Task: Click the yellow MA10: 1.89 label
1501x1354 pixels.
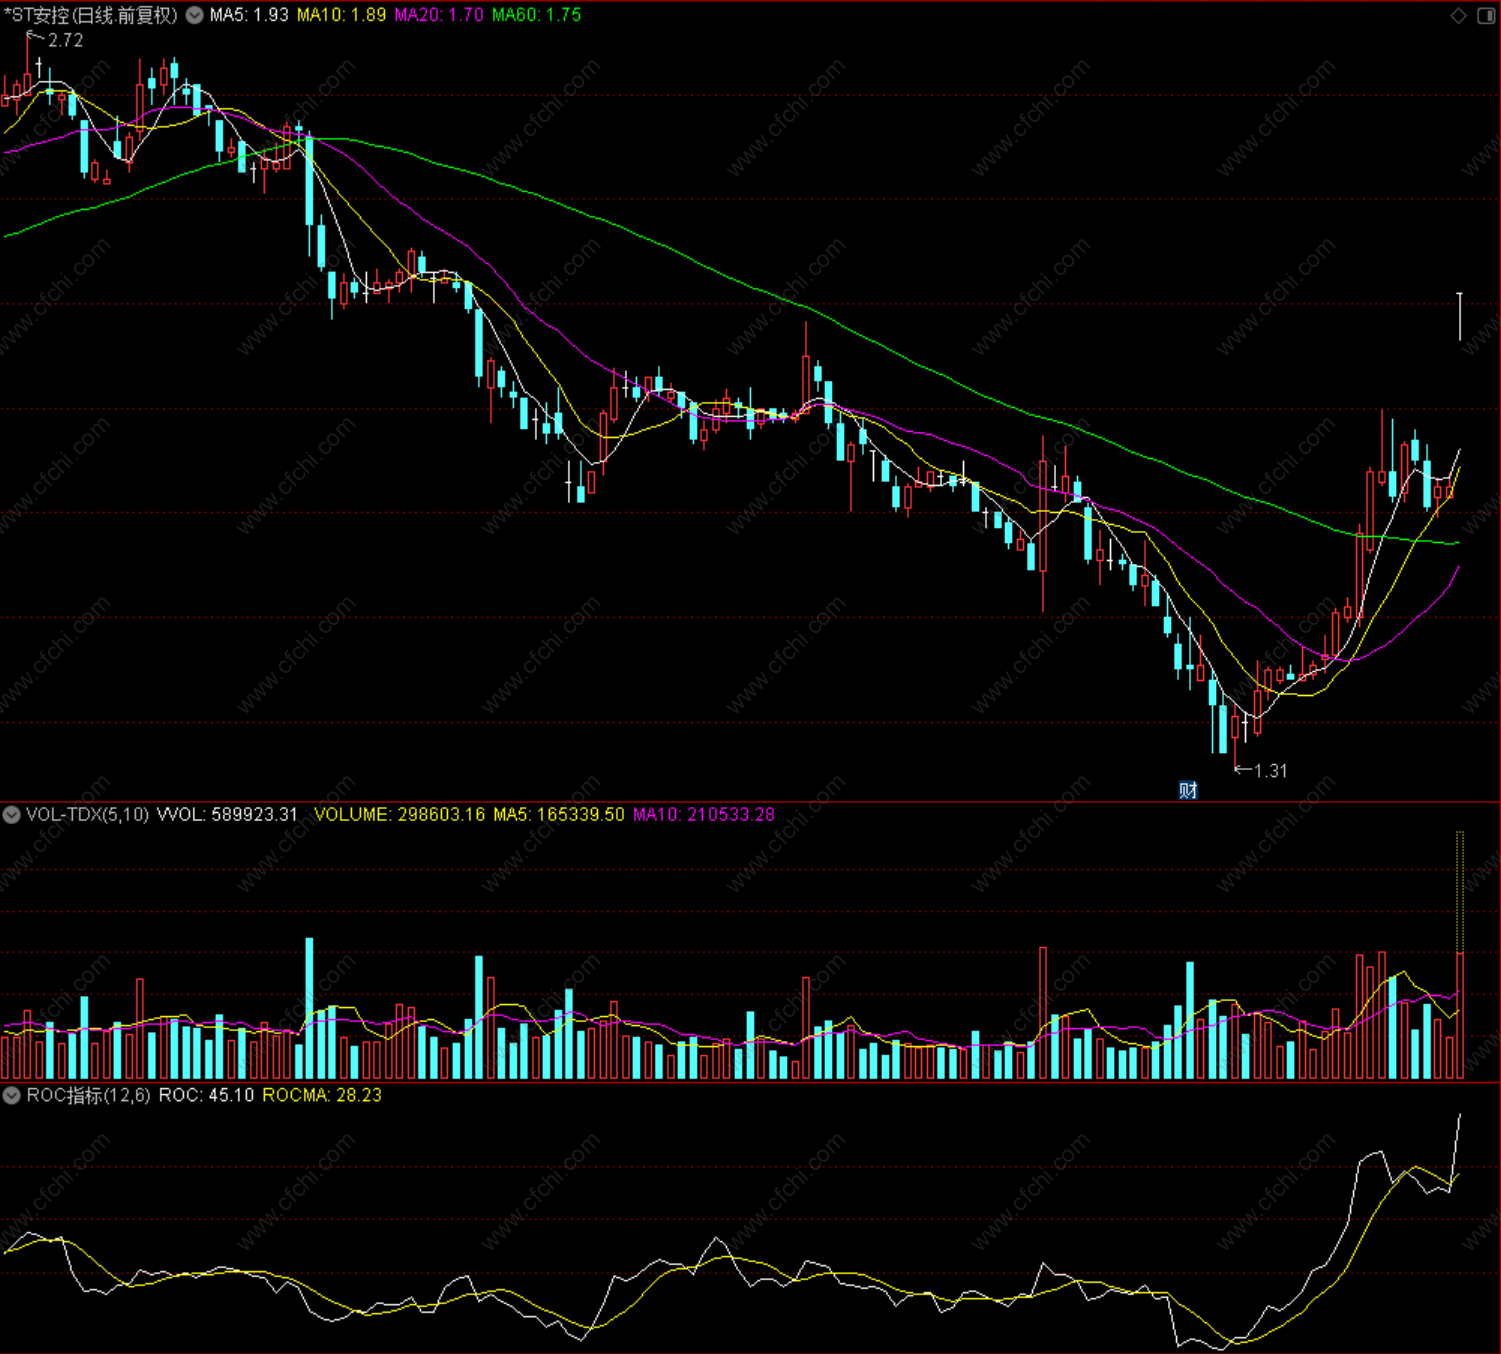Action: click(341, 15)
